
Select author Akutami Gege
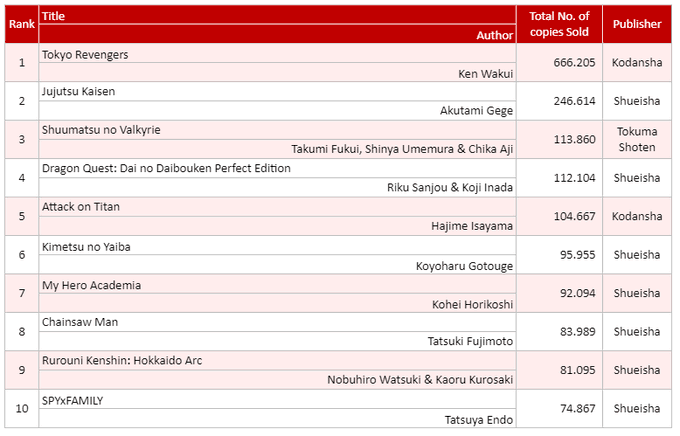[x=476, y=111]
